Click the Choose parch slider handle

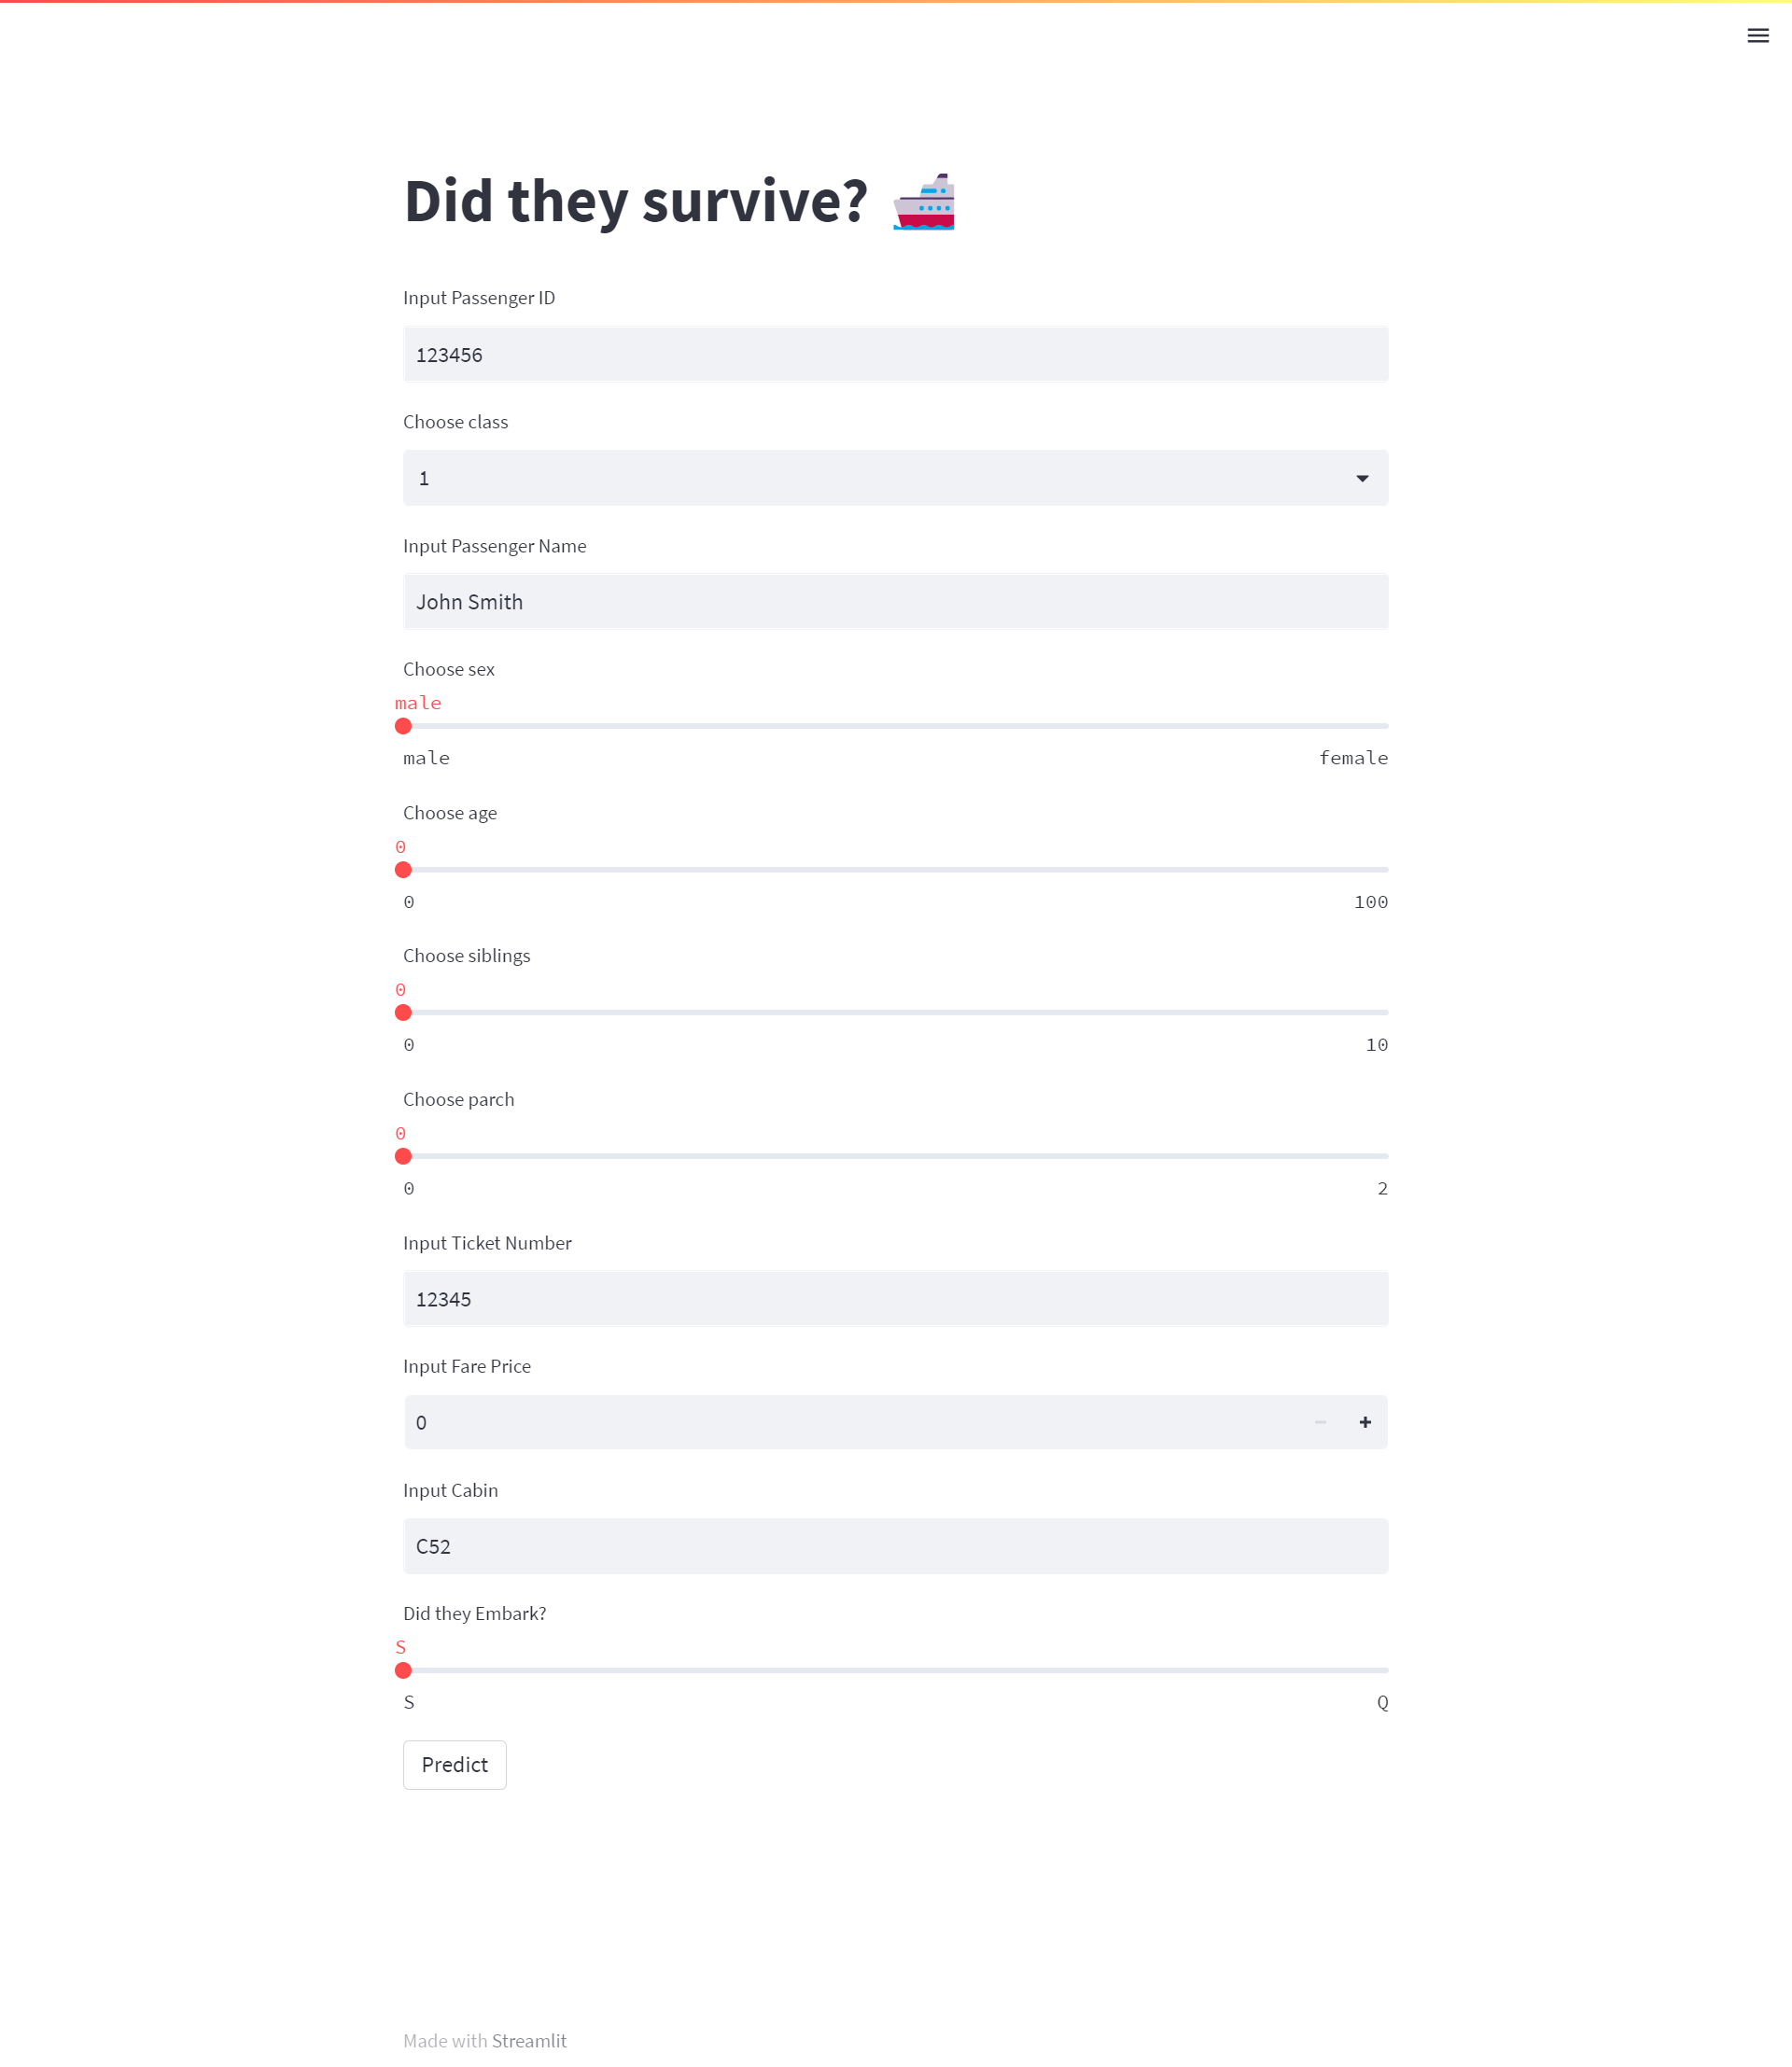pos(403,1156)
